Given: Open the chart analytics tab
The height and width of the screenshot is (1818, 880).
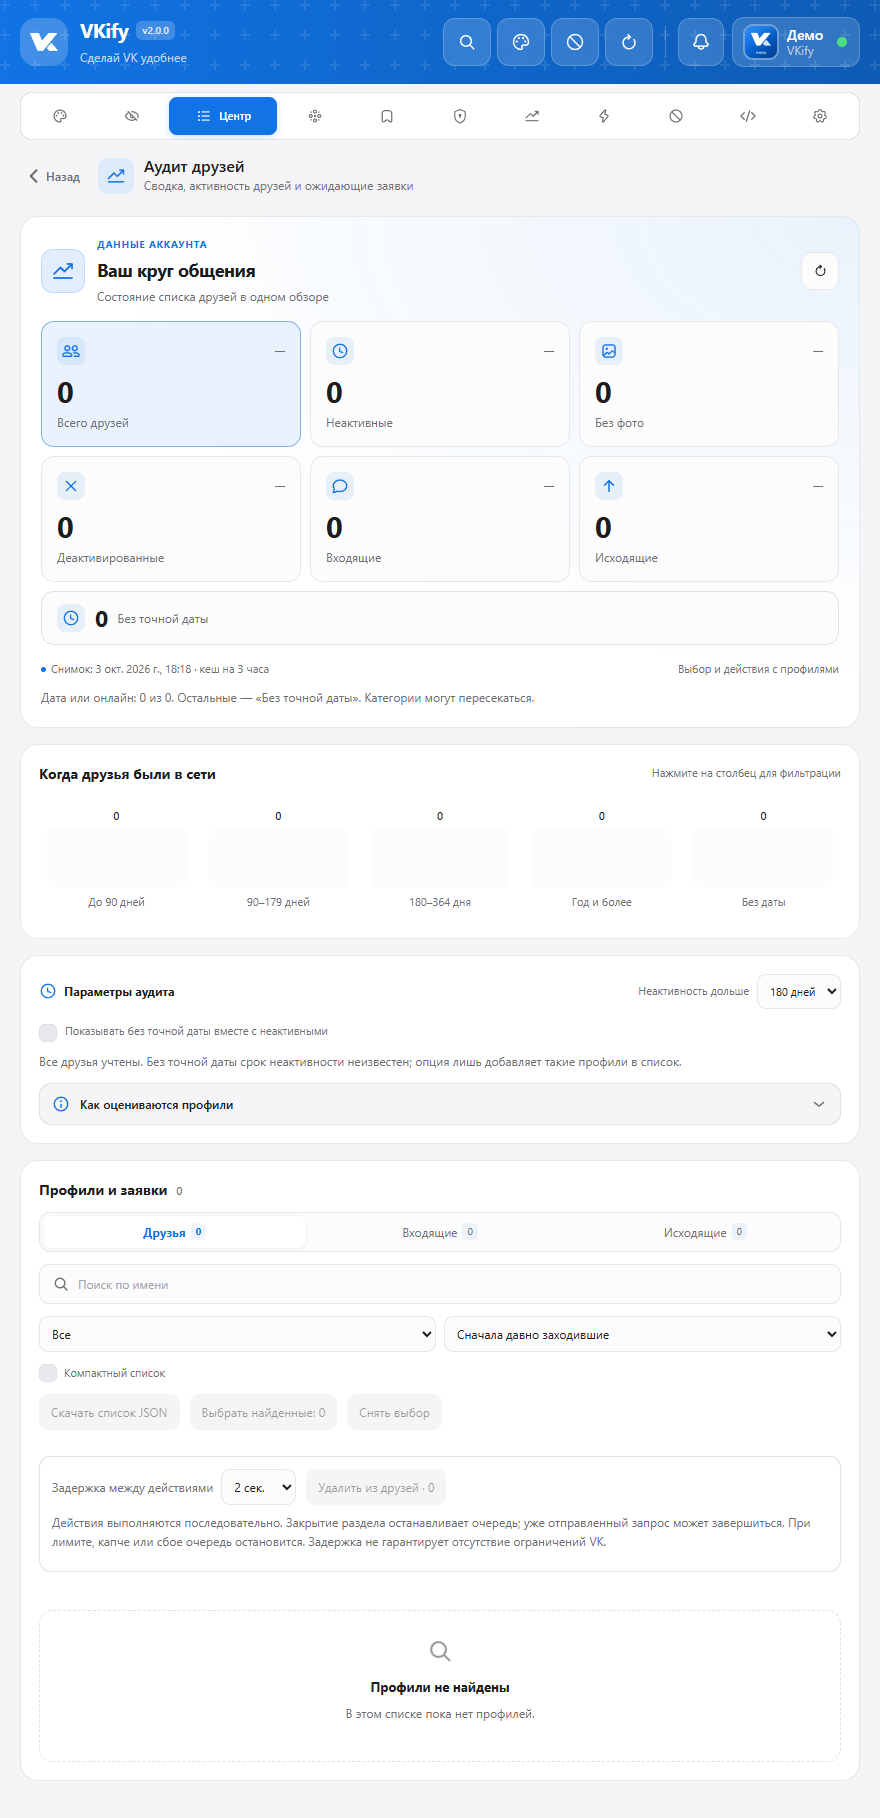Looking at the screenshot, I should (x=532, y=116).
